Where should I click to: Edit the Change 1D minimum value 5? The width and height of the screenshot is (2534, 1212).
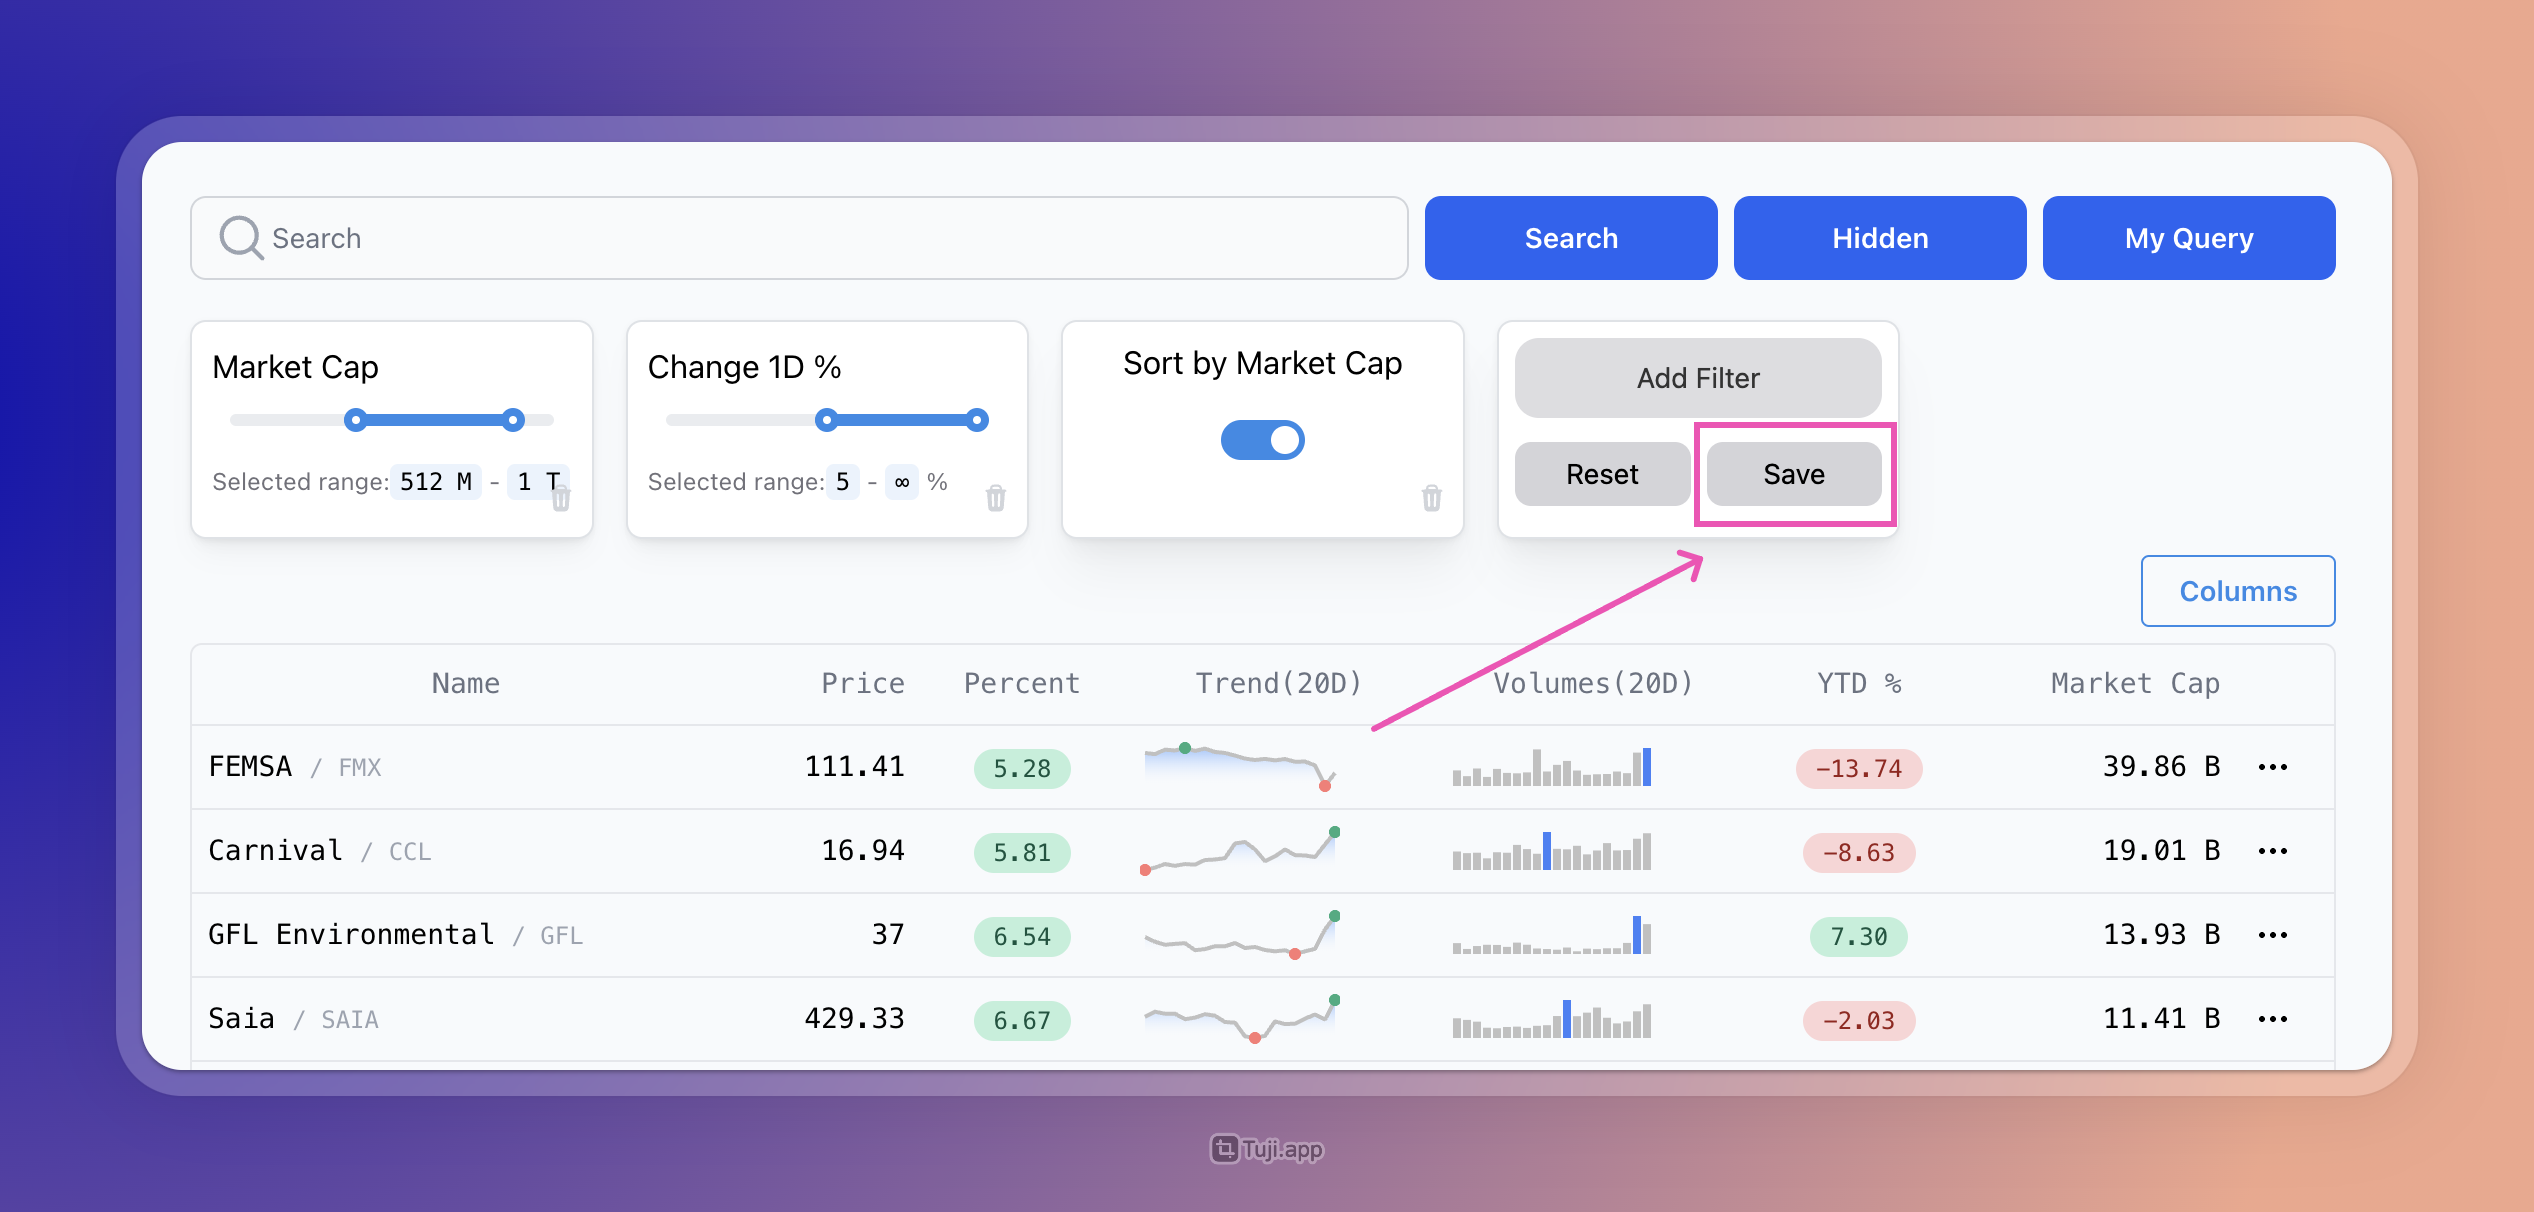(842, 482)
